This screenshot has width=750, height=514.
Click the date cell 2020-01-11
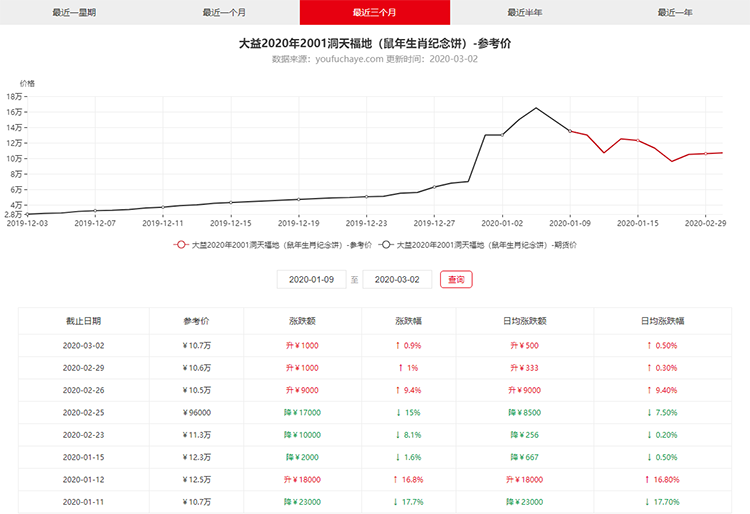(x=83, y=502)
